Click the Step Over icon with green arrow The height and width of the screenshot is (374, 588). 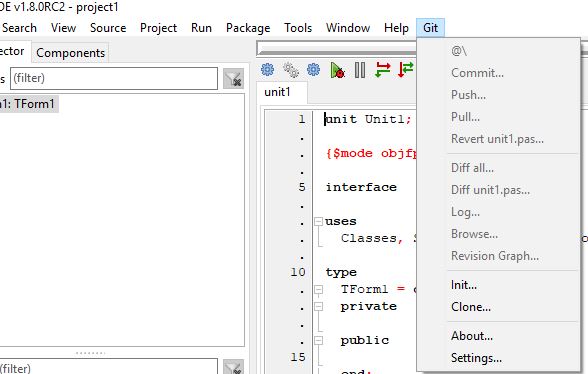[x=406, y=70]
